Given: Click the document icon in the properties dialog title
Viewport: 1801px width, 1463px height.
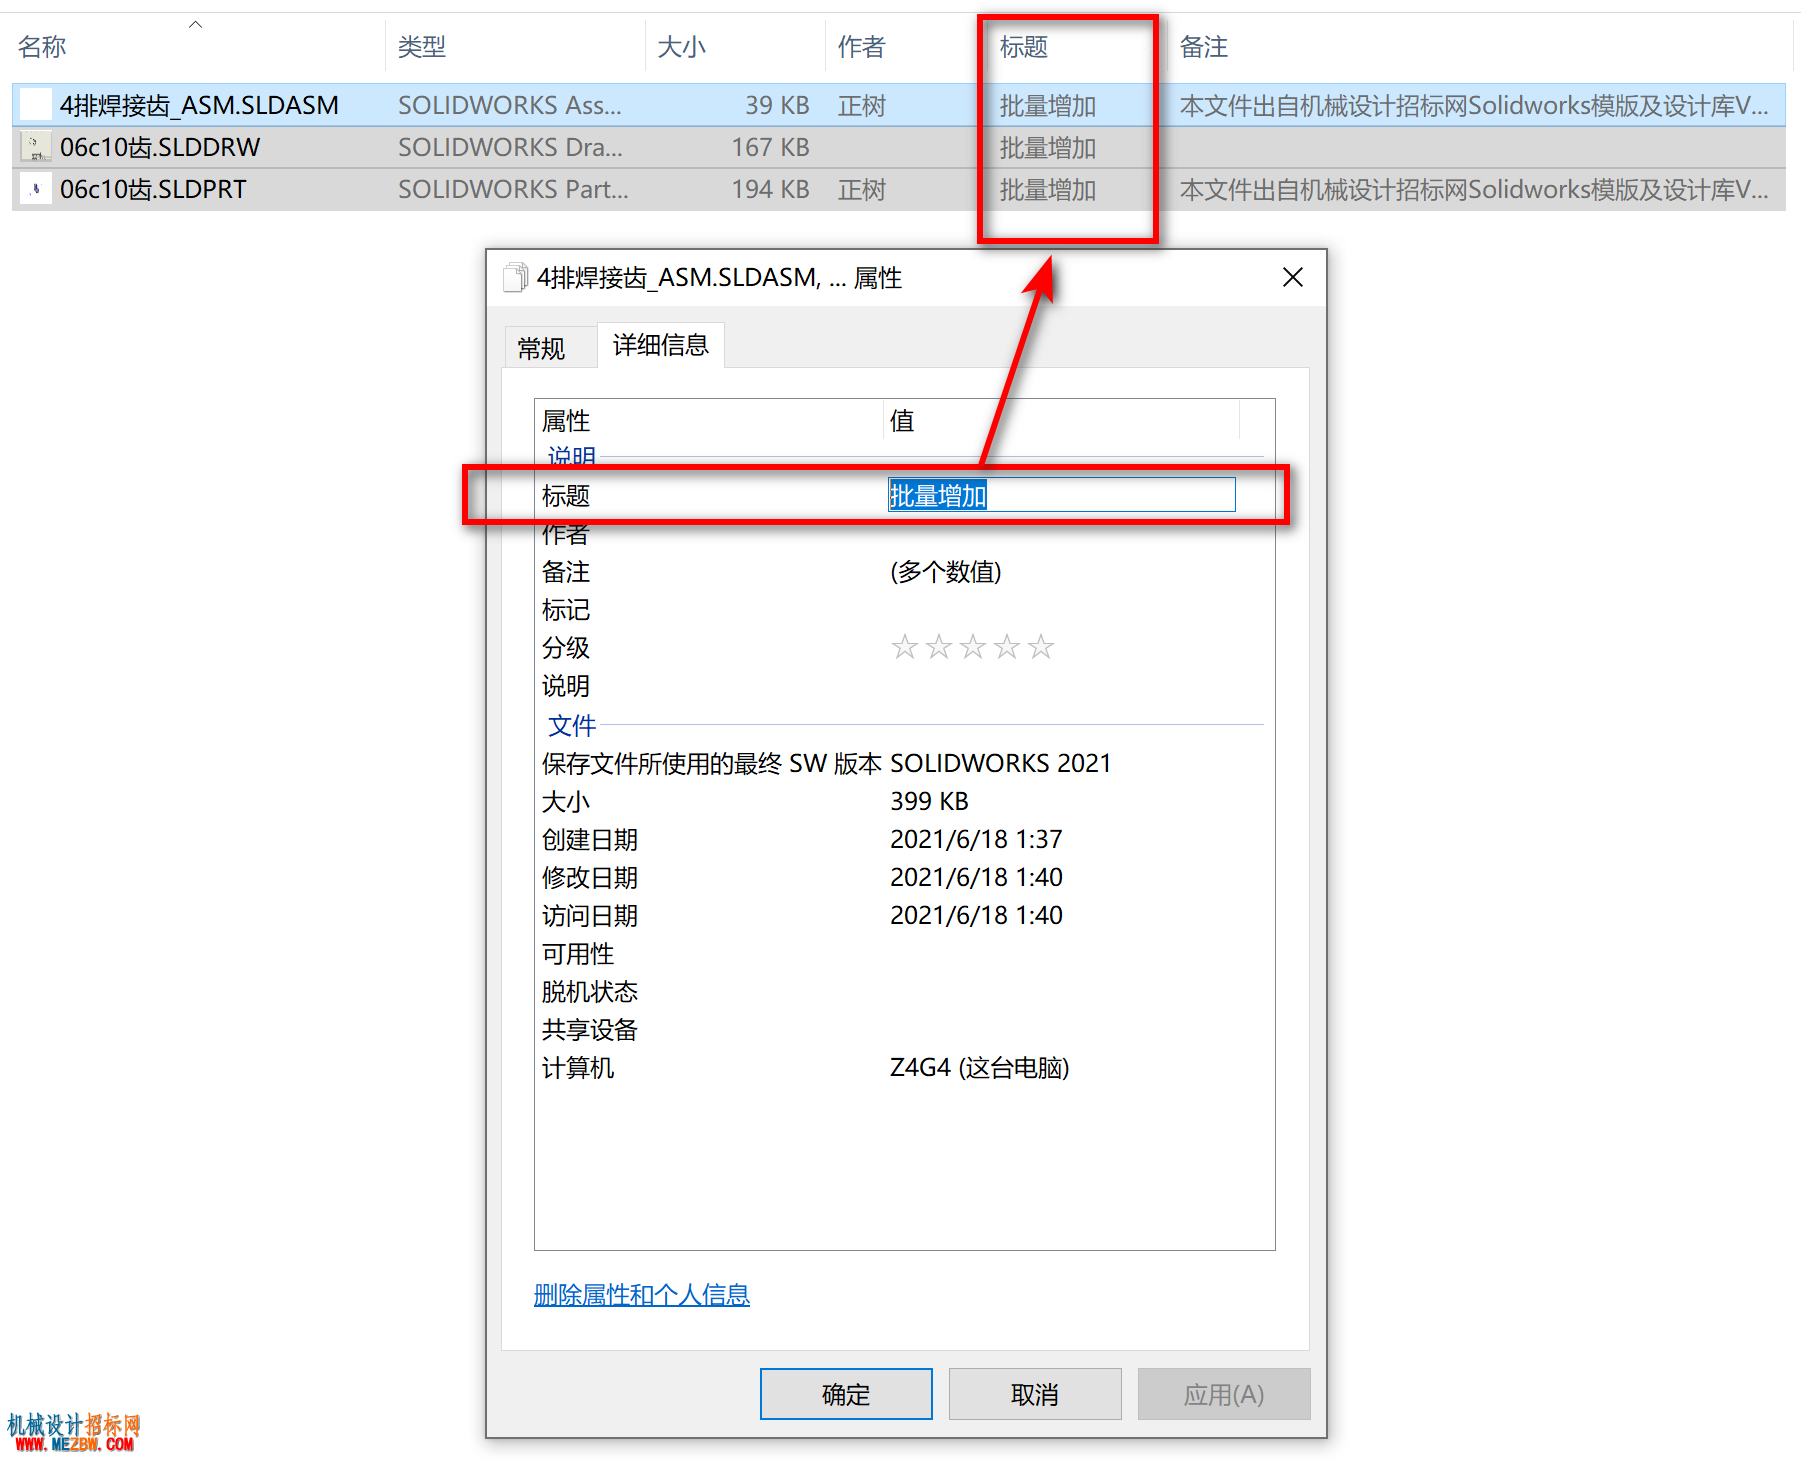Looking at the screenshot, I should [x=515, y=277].
